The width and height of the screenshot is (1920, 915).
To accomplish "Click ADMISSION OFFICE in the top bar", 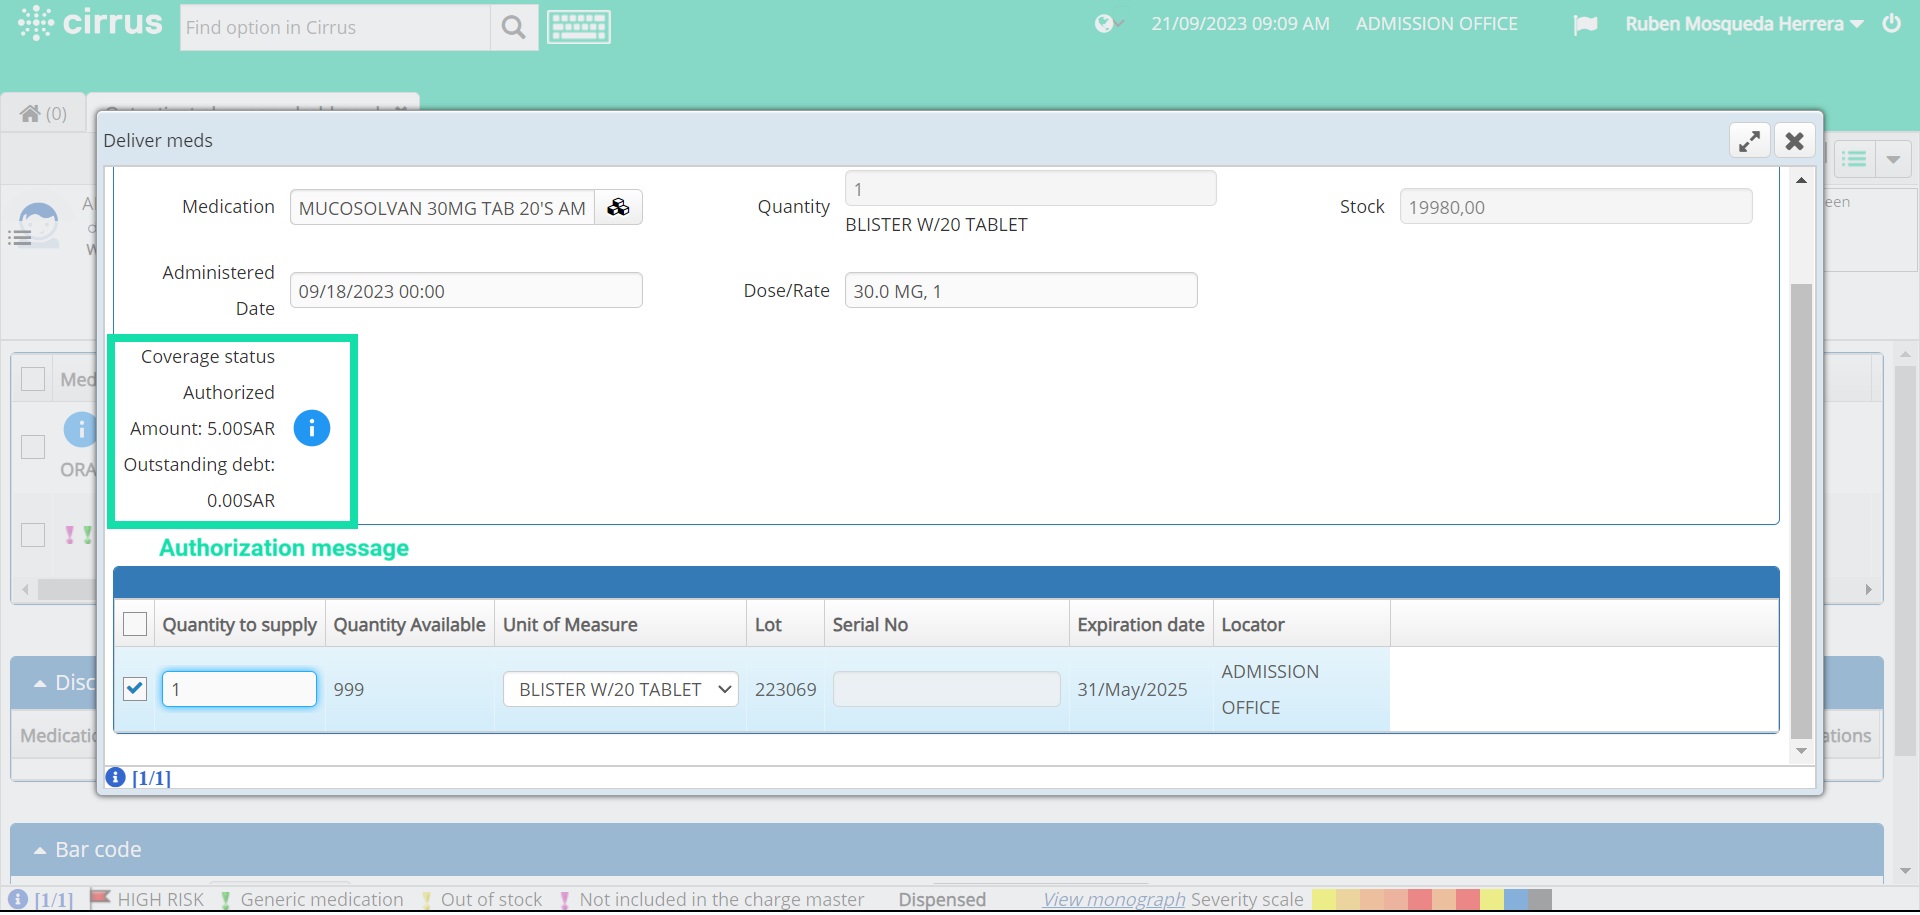I will (x=1437, y=24).
